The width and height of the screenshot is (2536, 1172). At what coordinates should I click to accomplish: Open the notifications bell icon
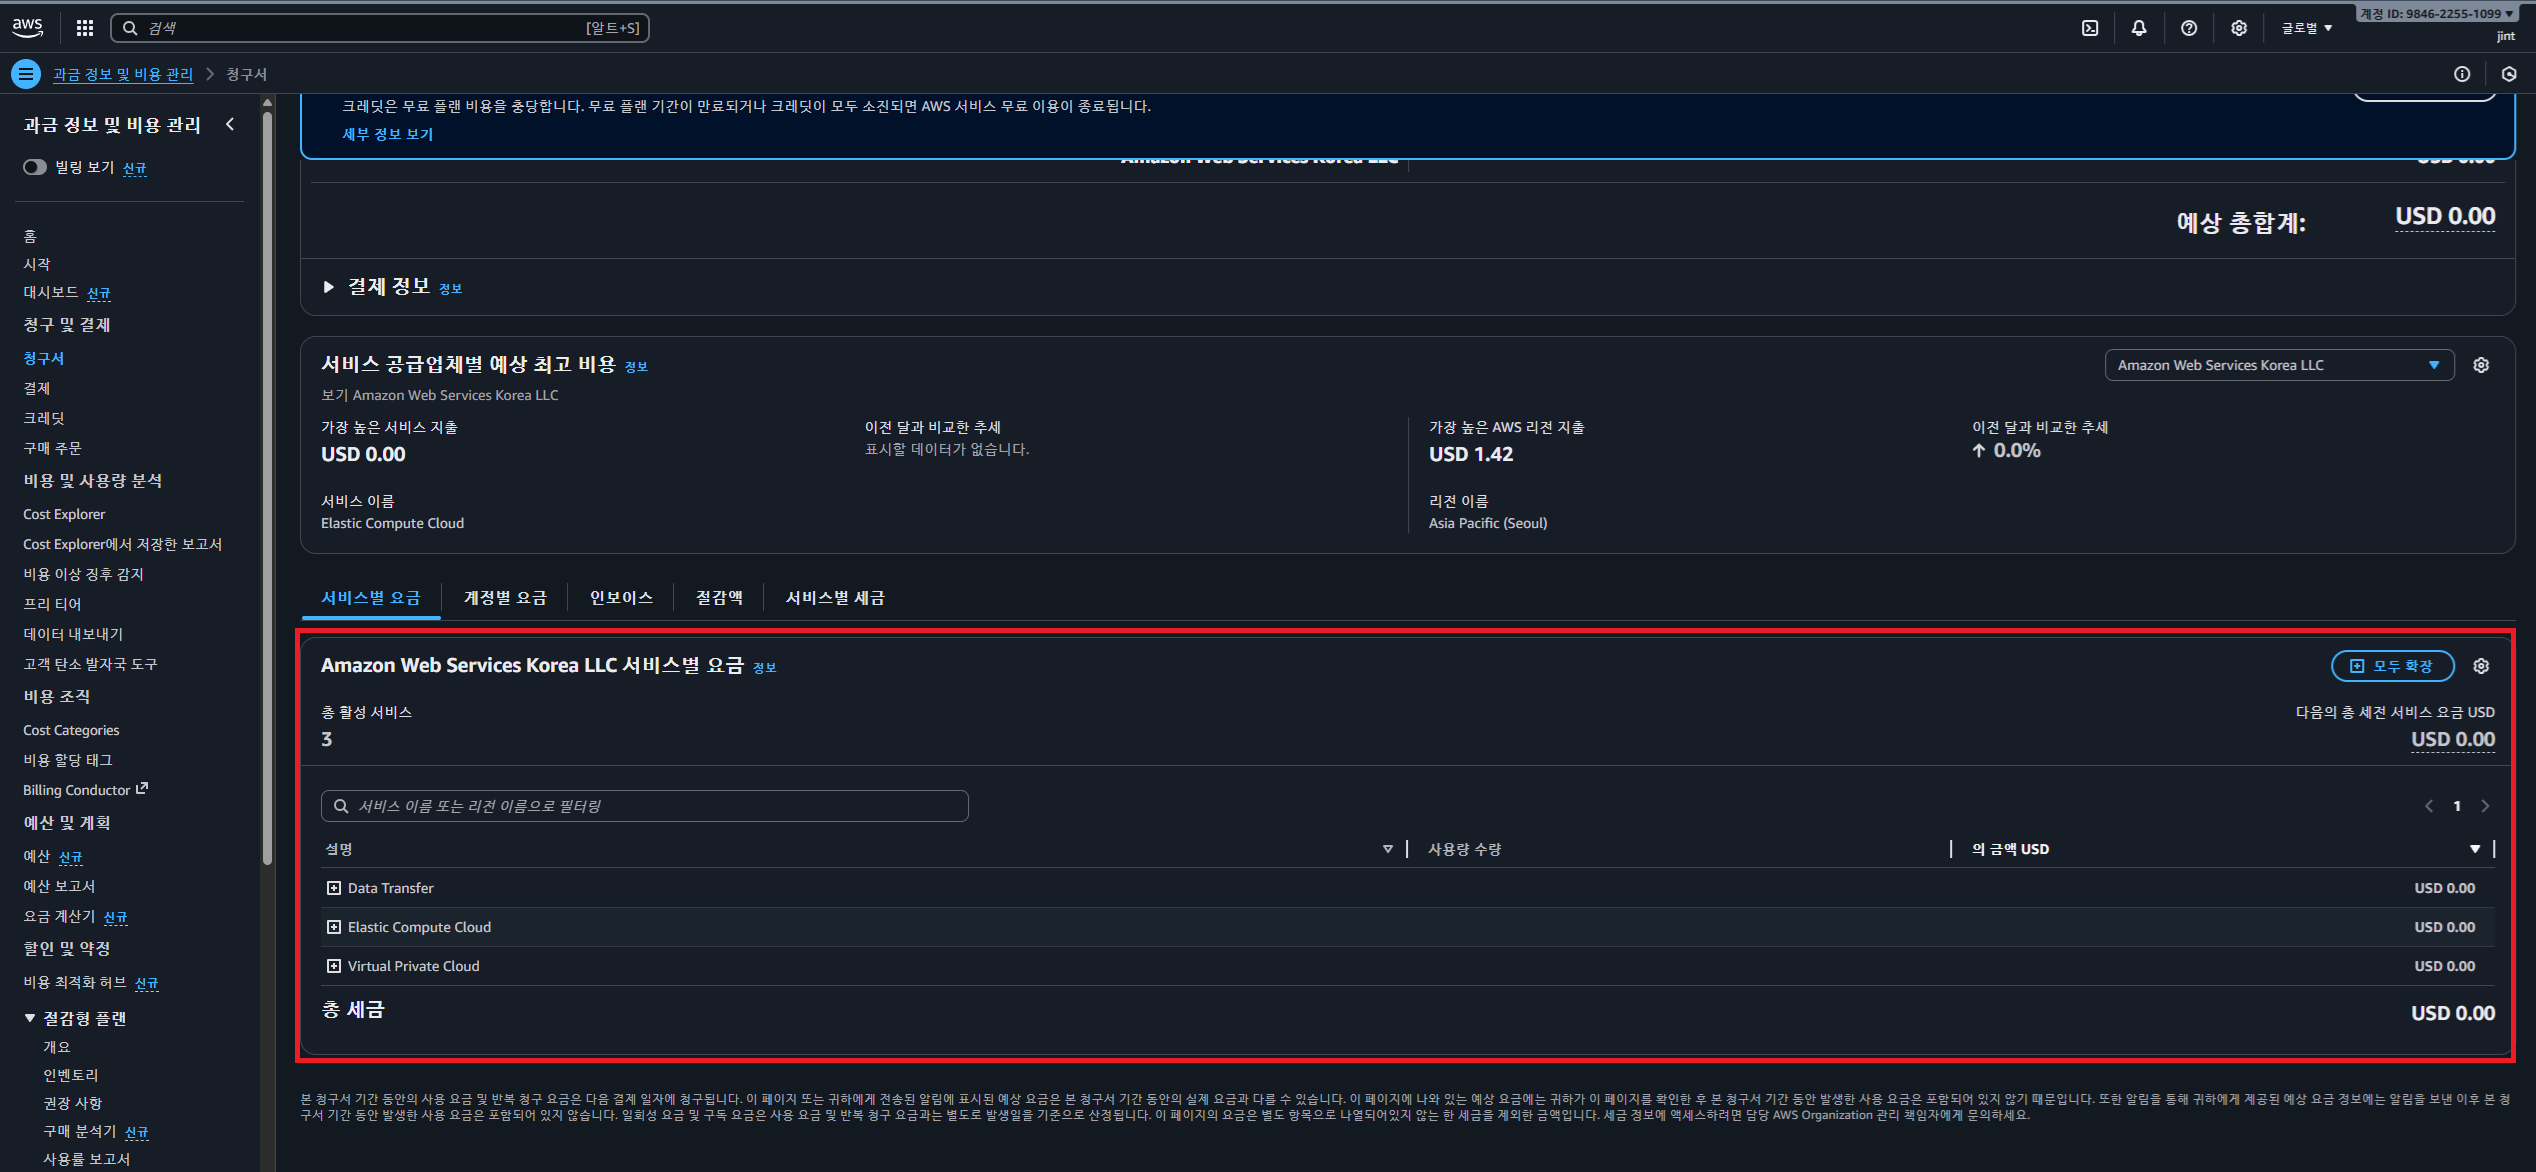(2139, 28)
